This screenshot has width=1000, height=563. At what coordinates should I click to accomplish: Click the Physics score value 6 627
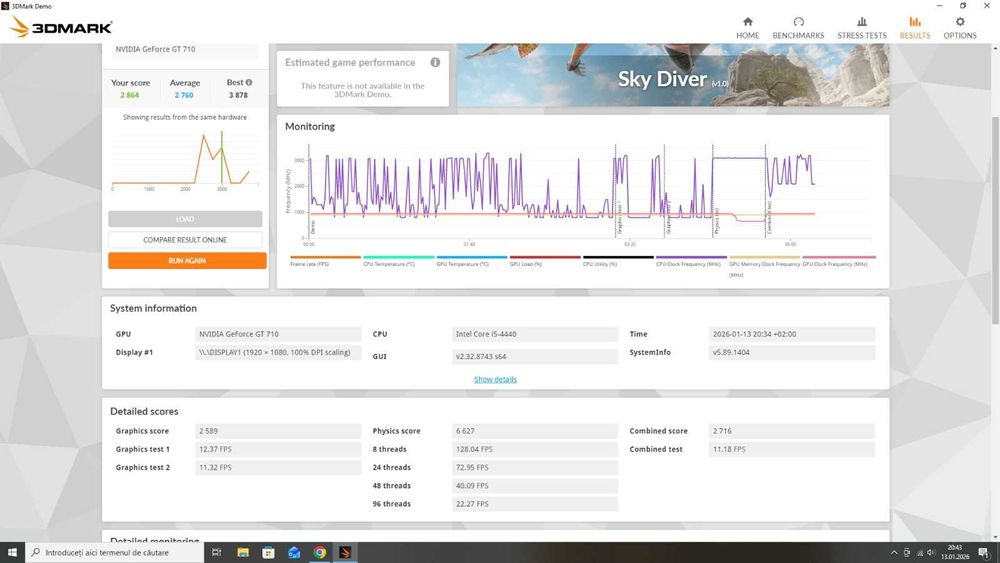pos(535,431)
